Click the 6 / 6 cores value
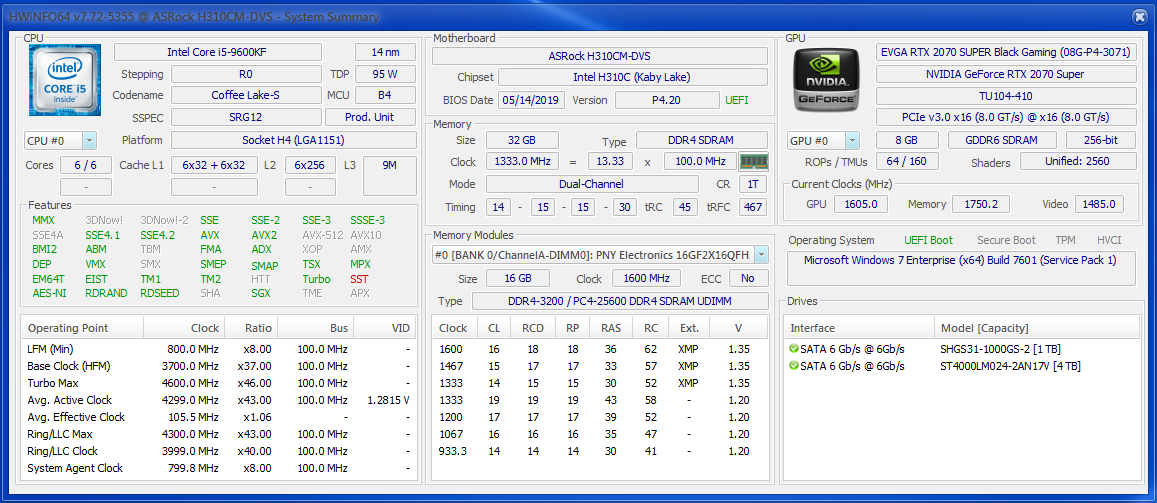The image size is (1157, 503). (x=86, y=164)
